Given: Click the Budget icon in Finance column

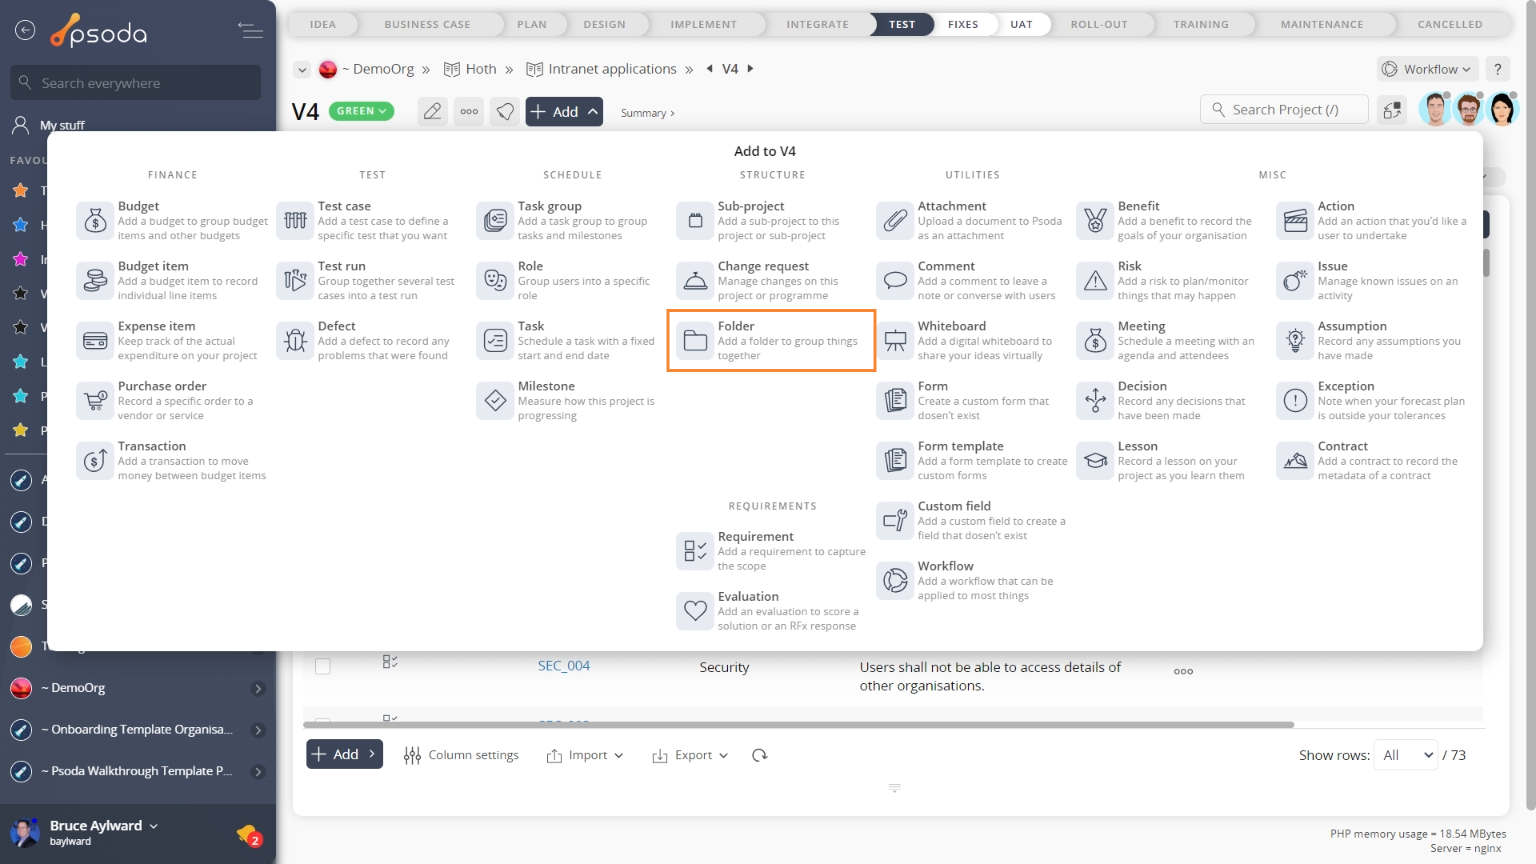Looking at the screenshot, I should (95, 220).
